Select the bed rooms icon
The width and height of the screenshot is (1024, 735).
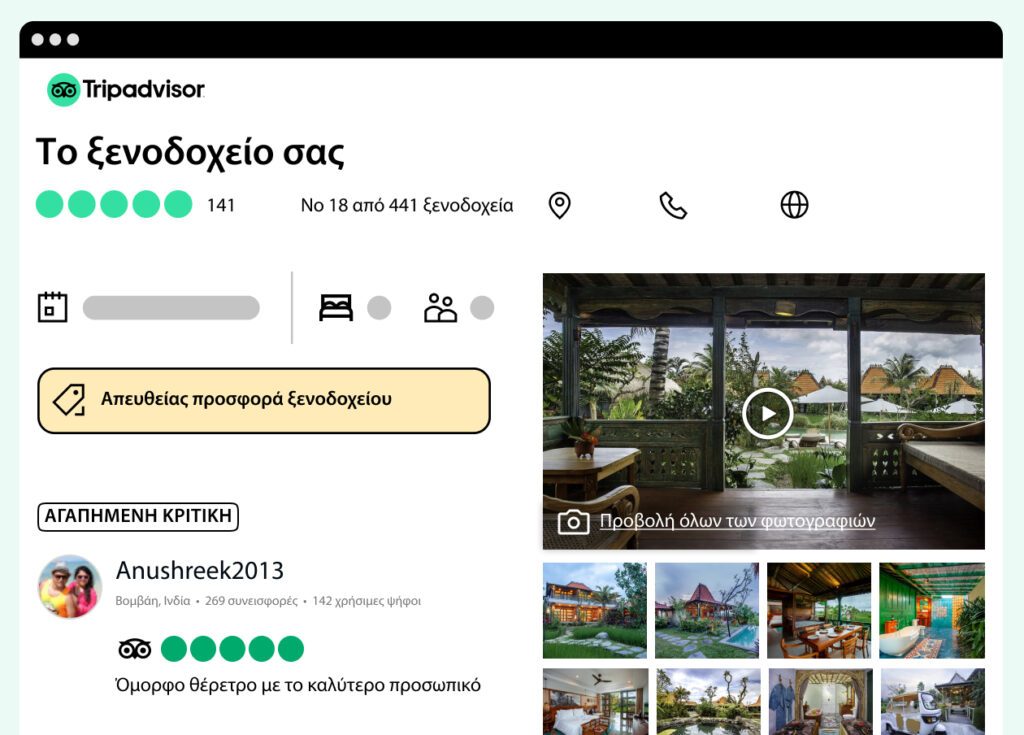point(336,308)
